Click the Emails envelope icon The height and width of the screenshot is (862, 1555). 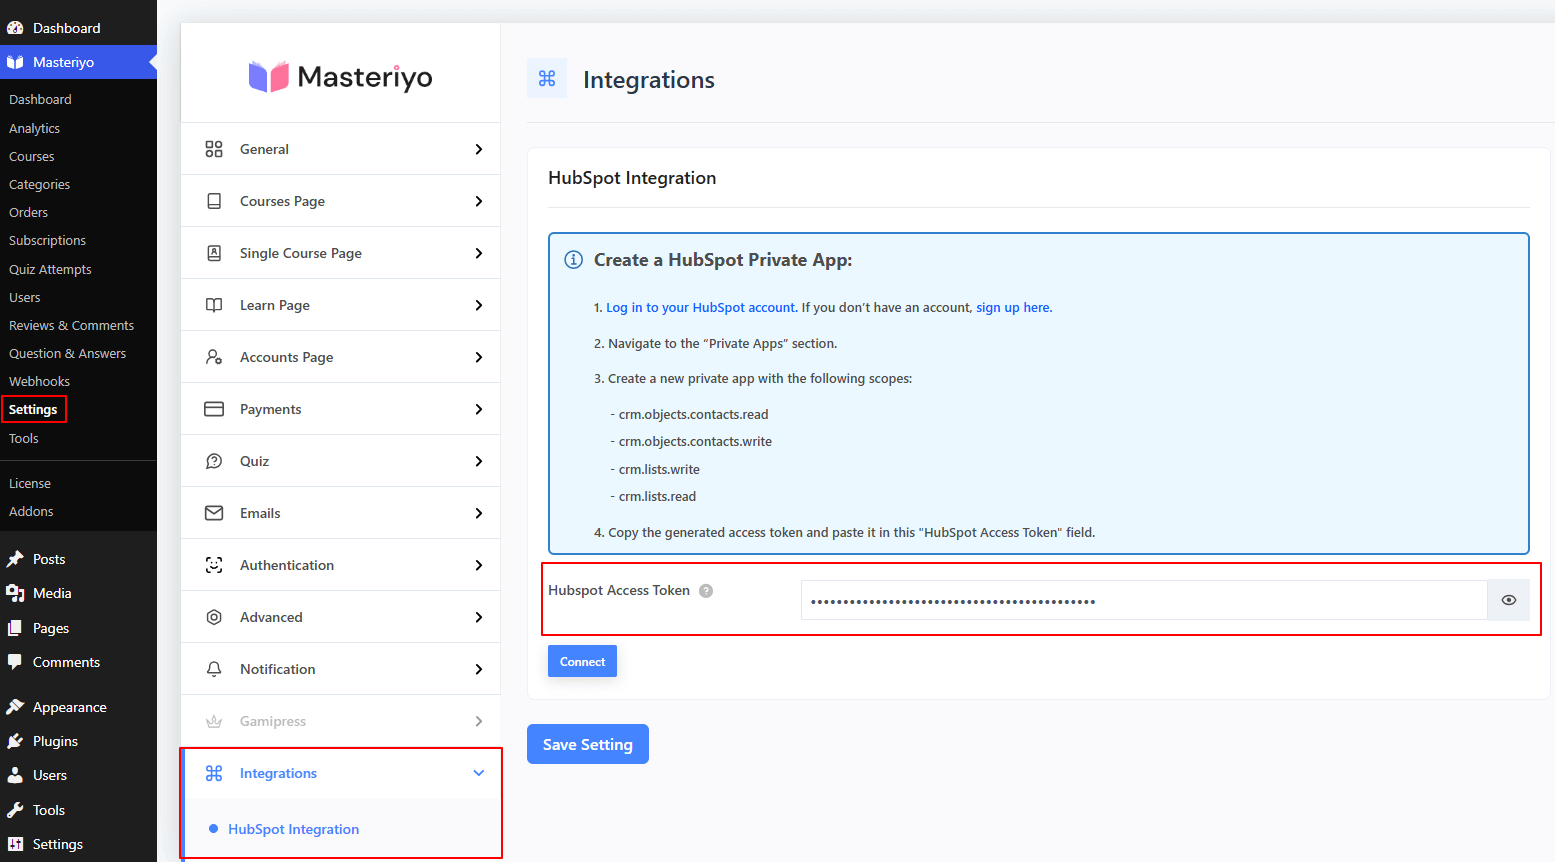click(x=214, y=513)
